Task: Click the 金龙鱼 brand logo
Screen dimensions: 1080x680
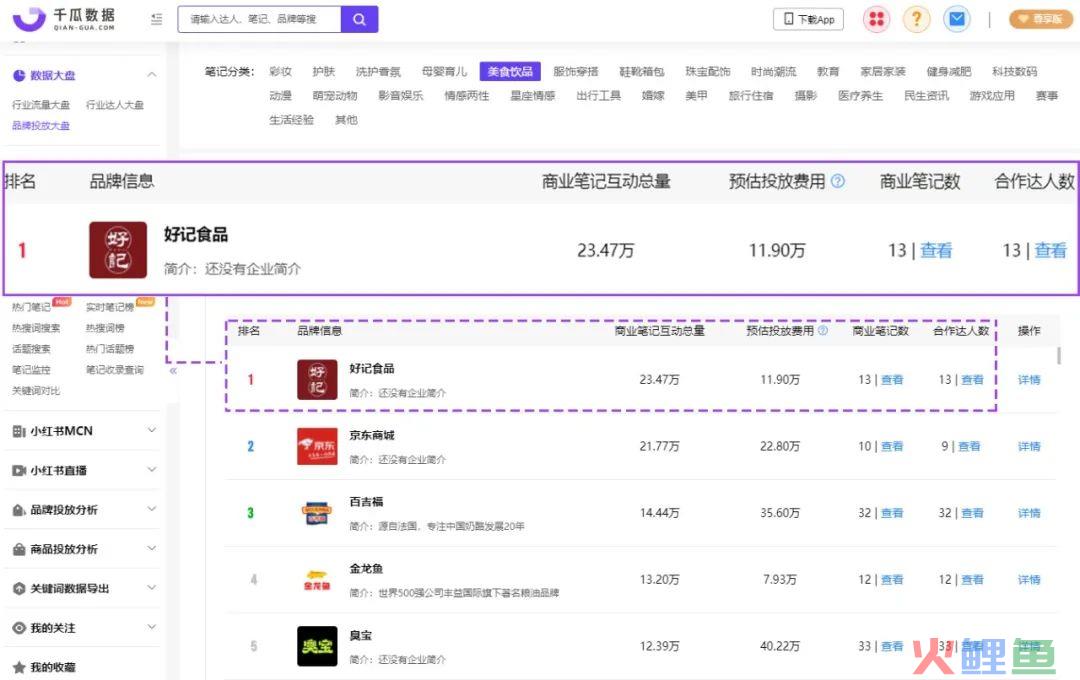Action: click(317, 579)
